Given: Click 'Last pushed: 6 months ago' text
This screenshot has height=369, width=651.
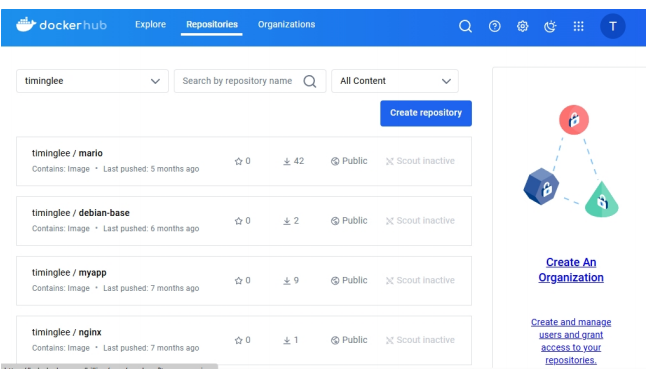Looking at the screenshot, I should pyautogui.click(x=151, y=229).
